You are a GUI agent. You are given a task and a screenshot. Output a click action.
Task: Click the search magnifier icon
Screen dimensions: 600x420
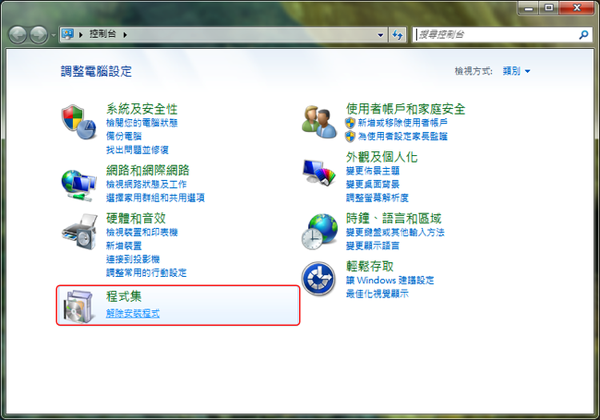583,35
